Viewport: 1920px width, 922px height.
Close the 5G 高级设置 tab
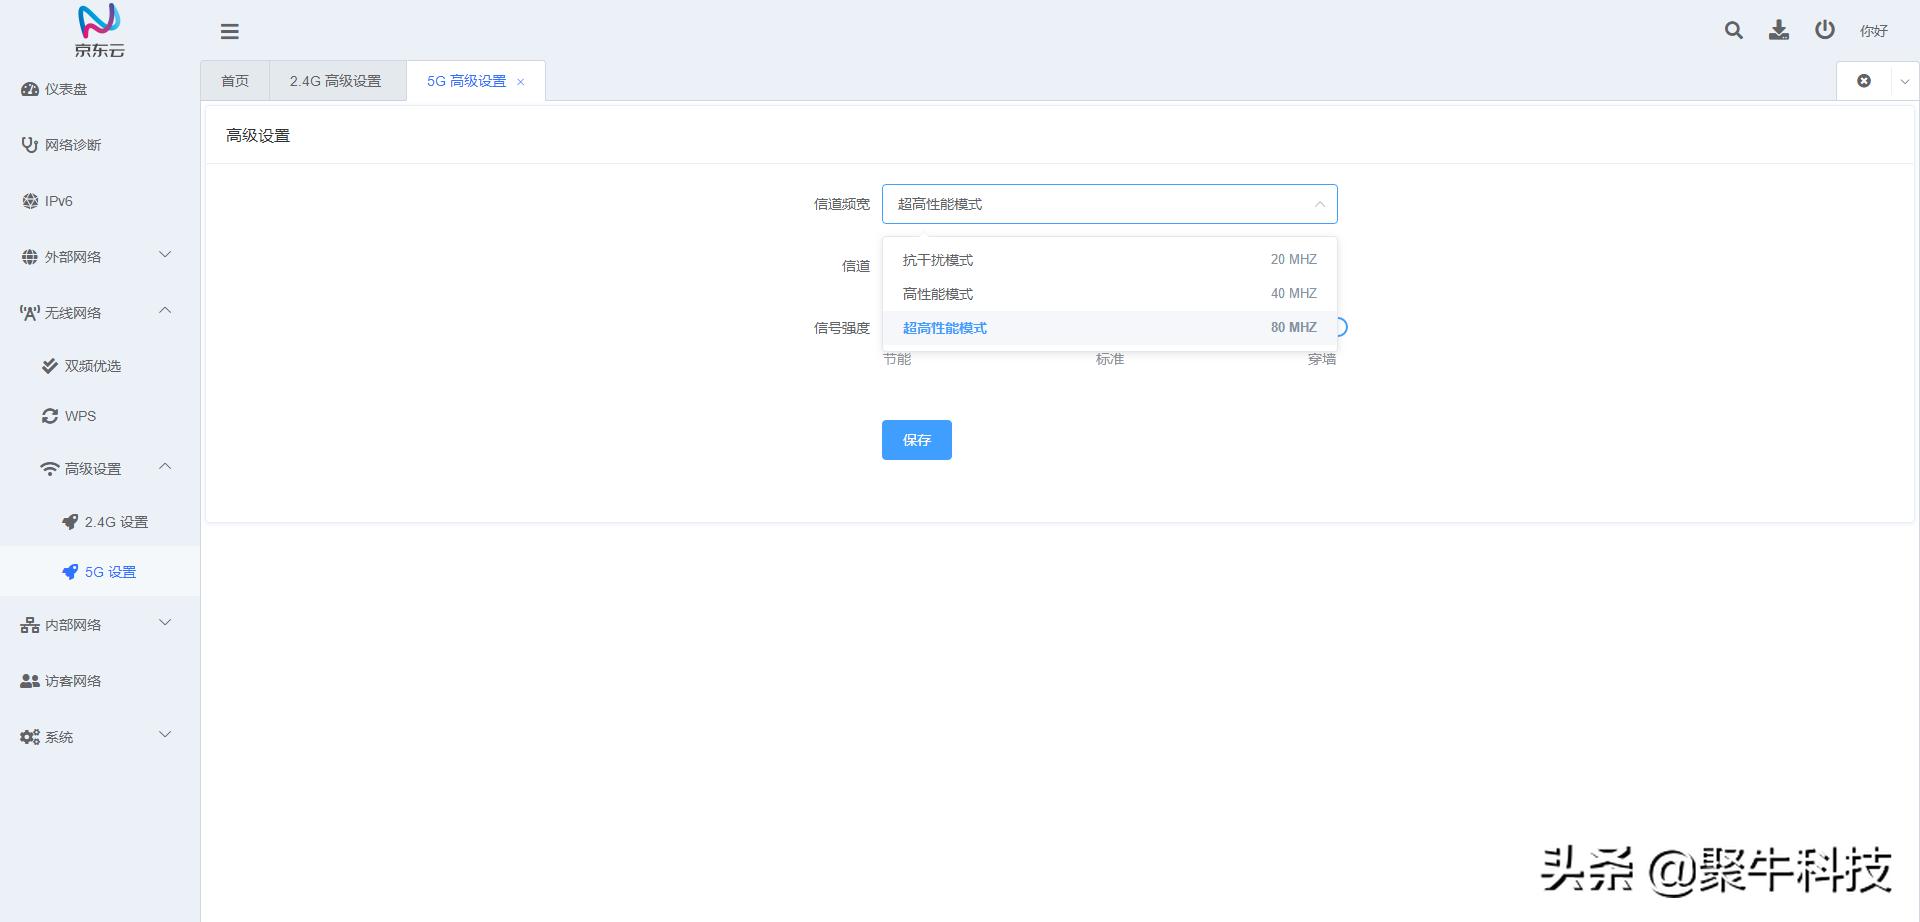[520, 82]
